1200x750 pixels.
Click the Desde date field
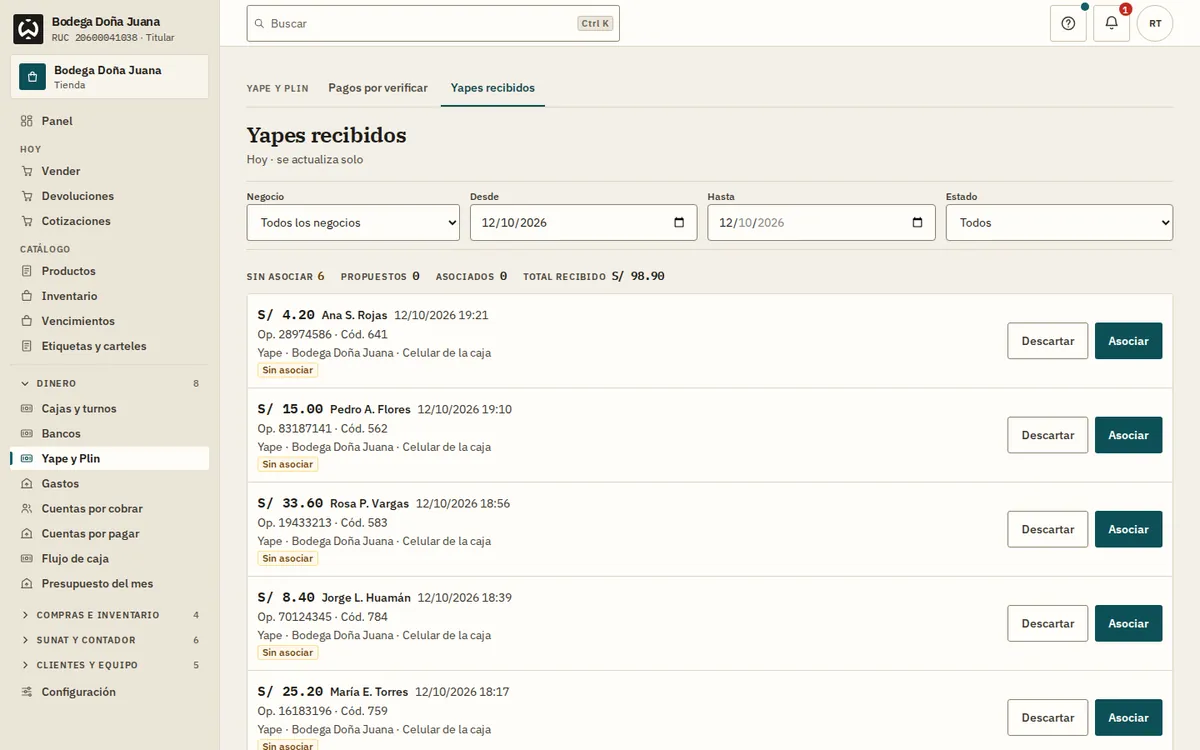(x=583, y=222)
